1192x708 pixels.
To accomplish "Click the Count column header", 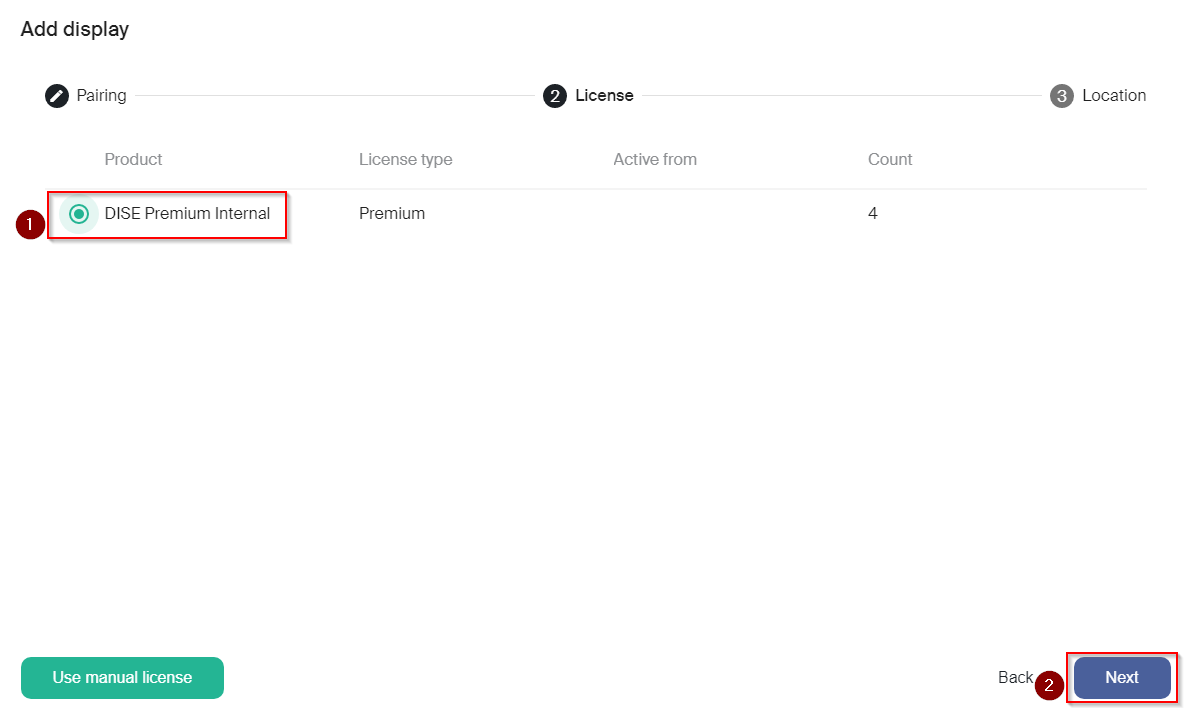I will click(889, 159).
